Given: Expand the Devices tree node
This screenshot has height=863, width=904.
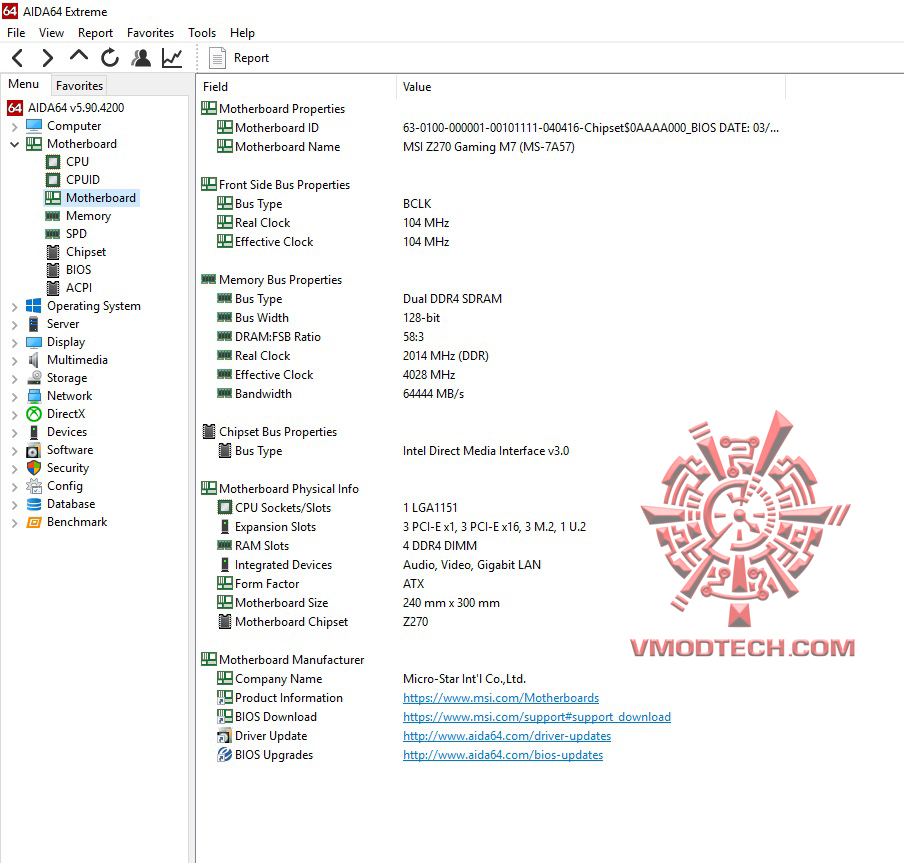Looking at the screenshot, I should [x=14, y=432].
